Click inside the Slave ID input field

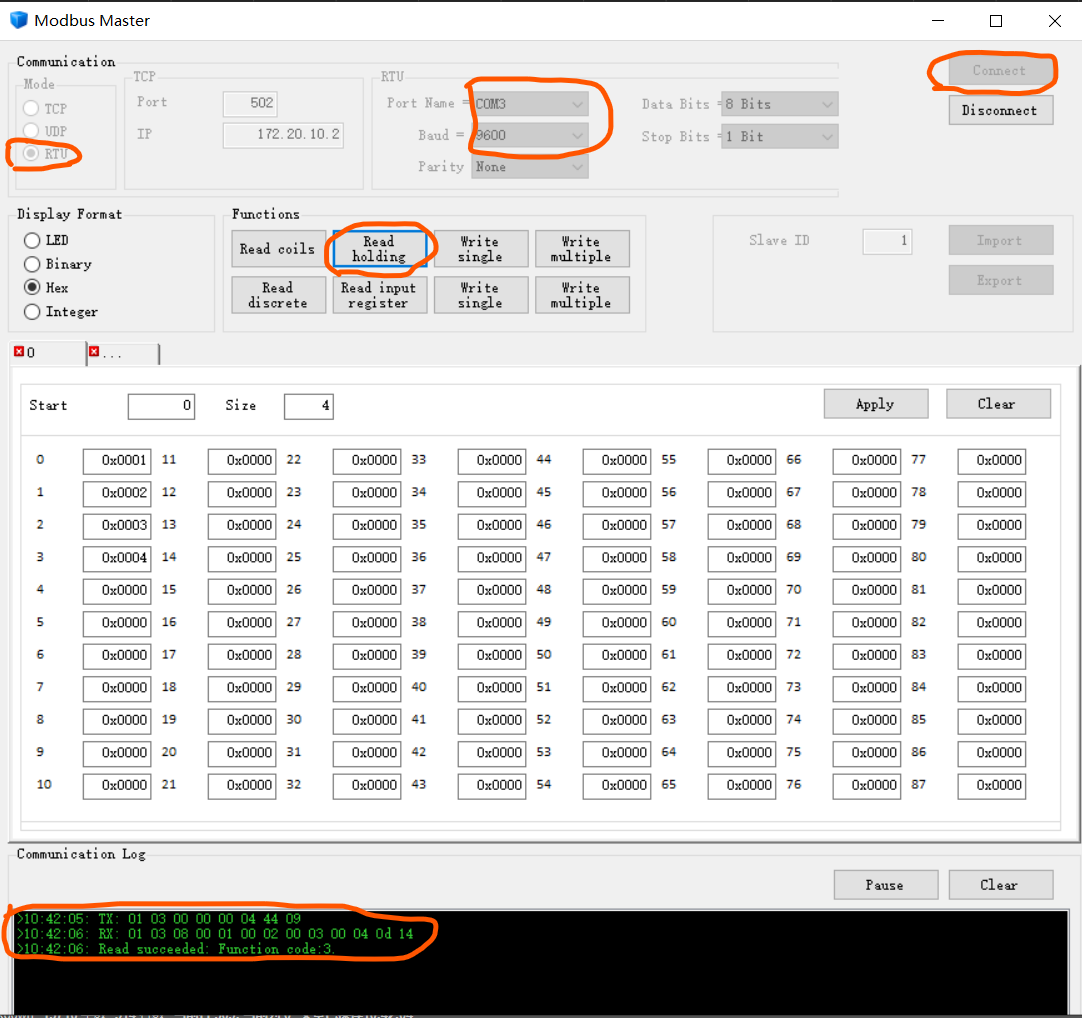click(886, 241)
